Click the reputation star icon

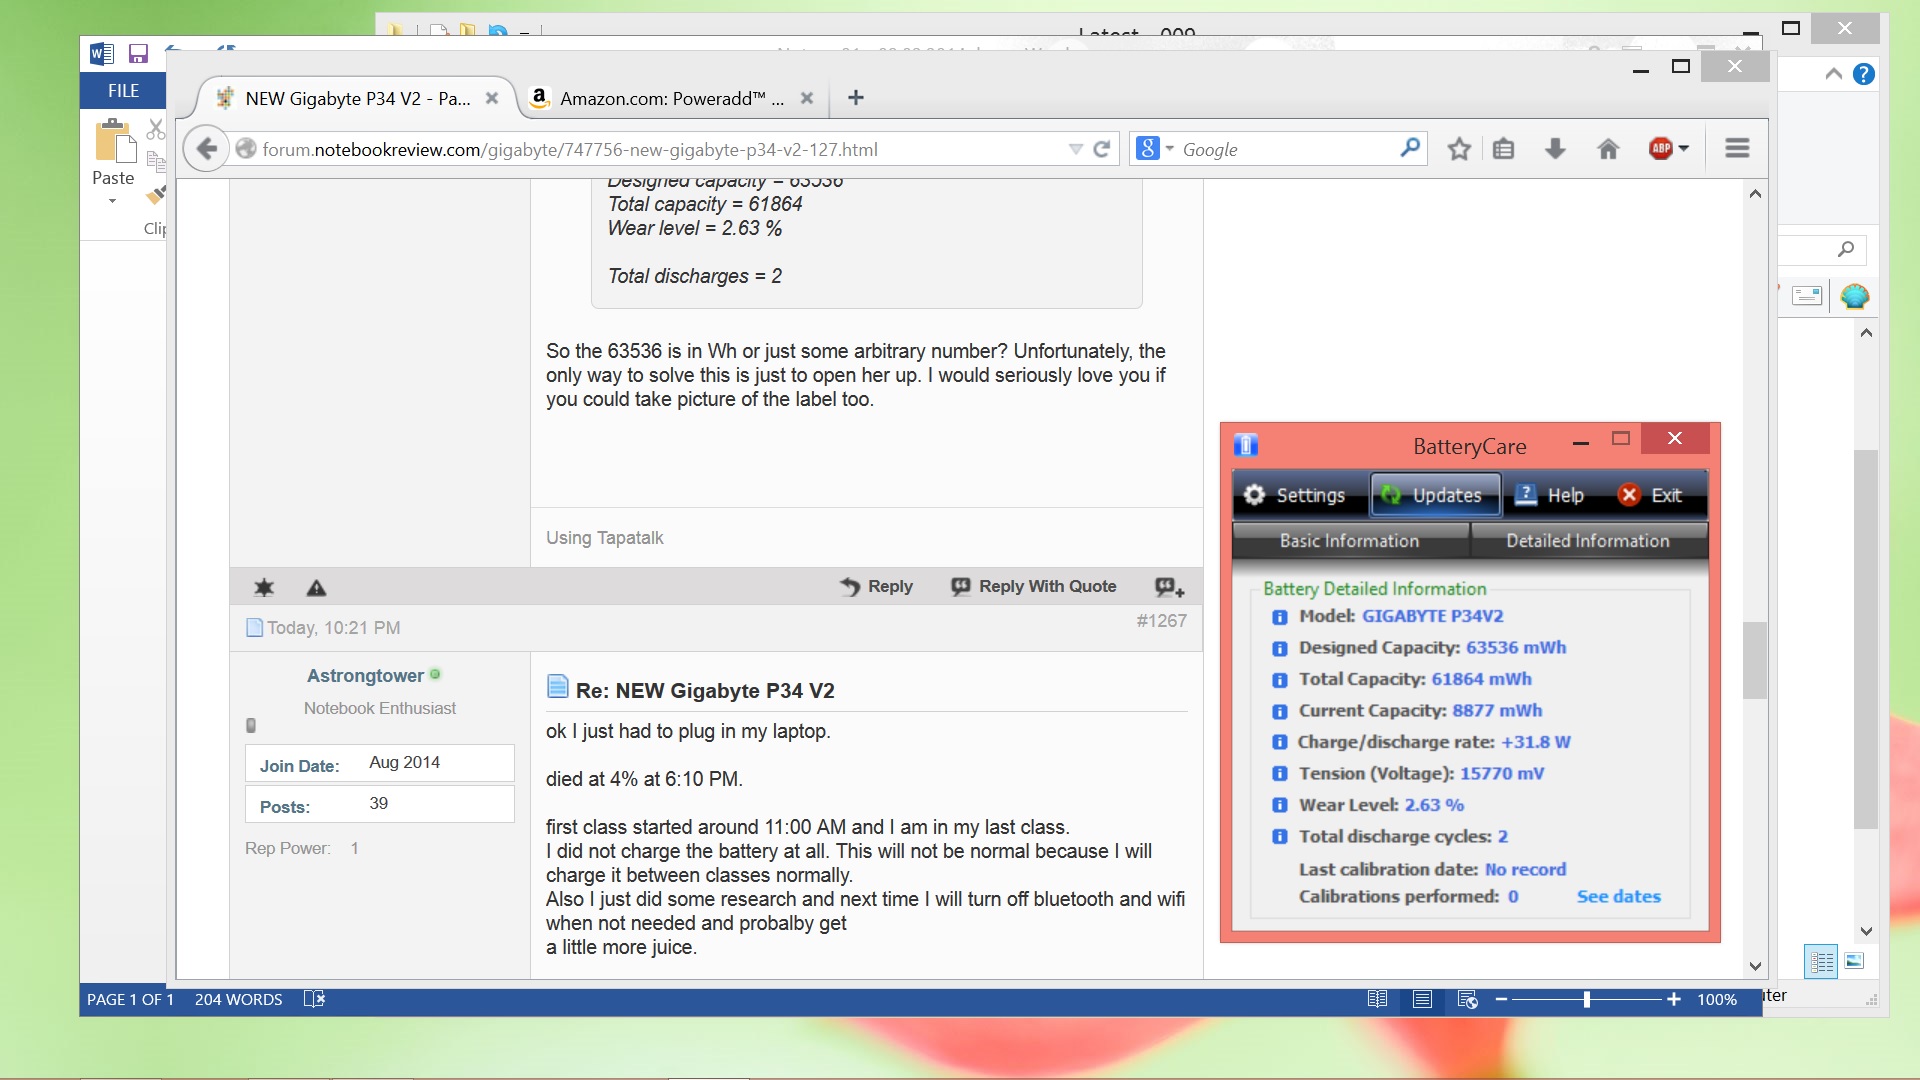pyautogui.click(x=264, y=587)
